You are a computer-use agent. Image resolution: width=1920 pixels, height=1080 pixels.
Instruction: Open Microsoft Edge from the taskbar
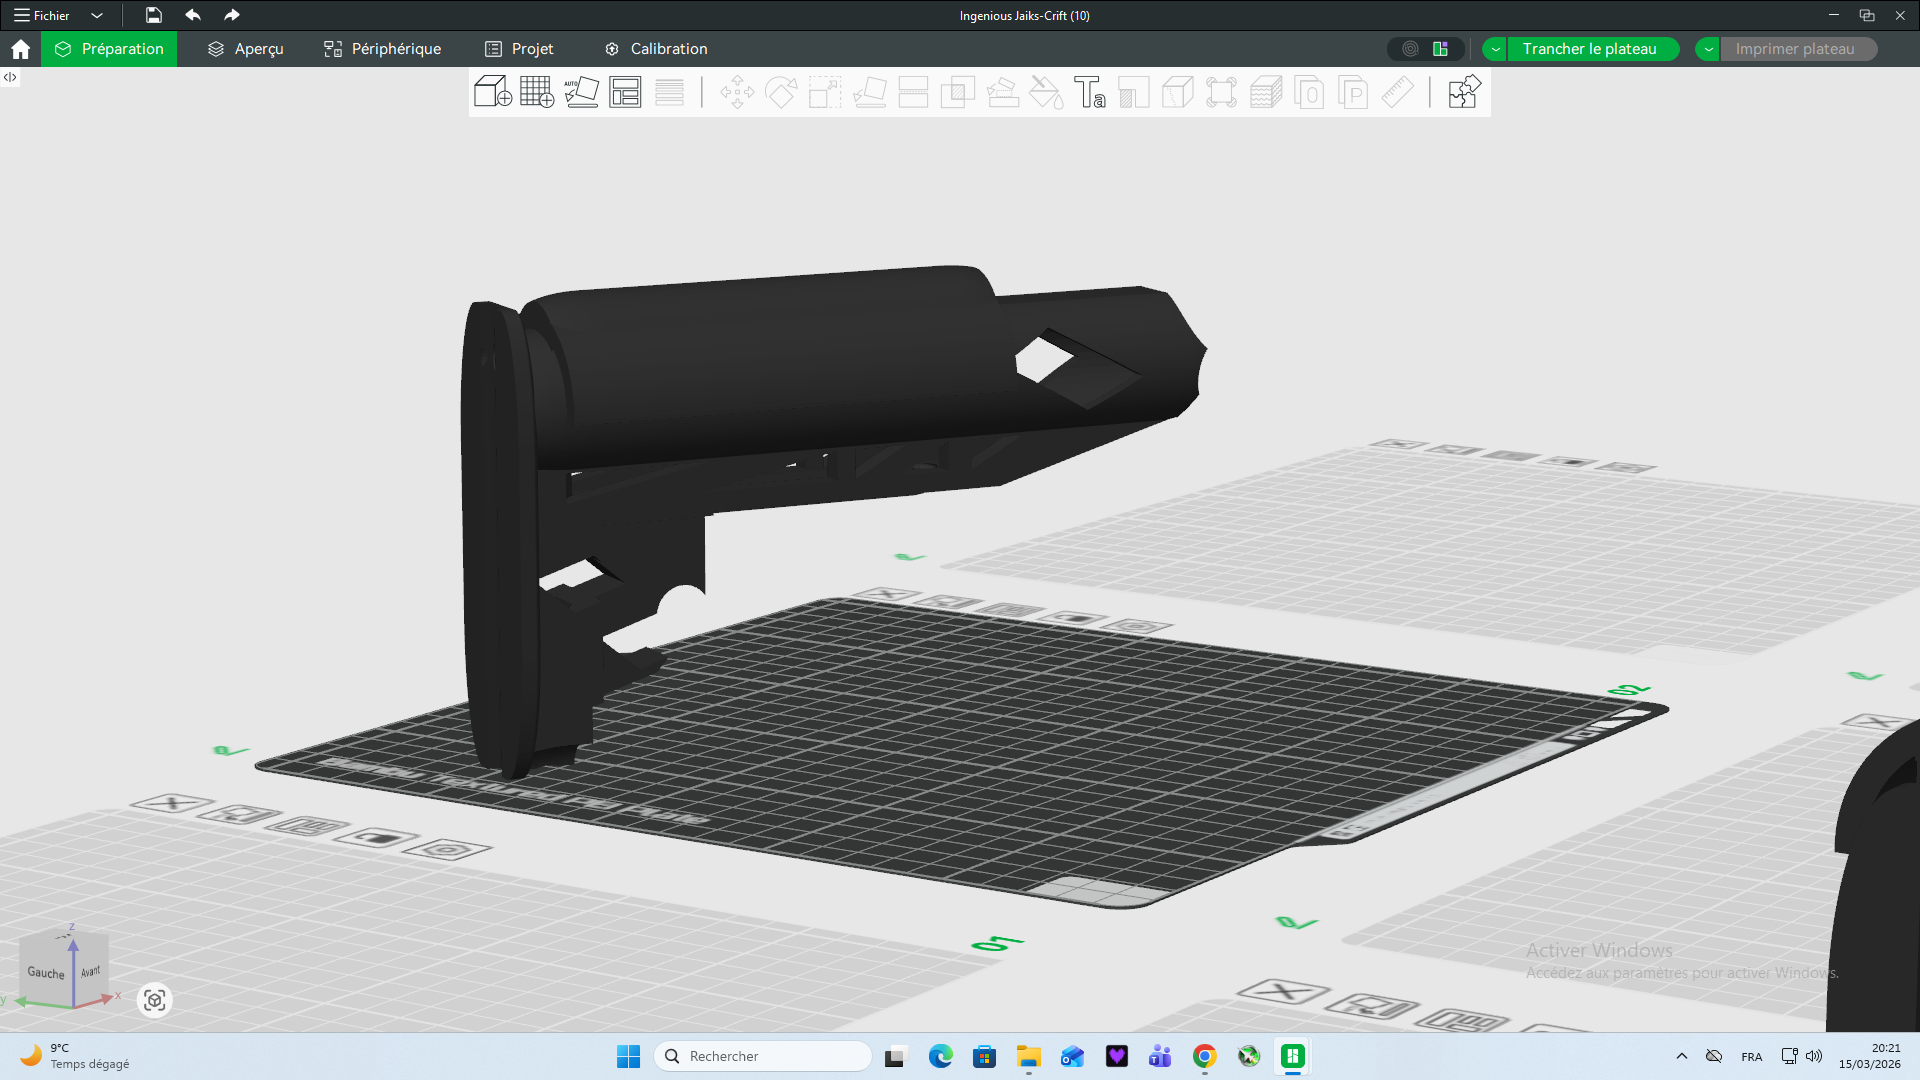940,1056
